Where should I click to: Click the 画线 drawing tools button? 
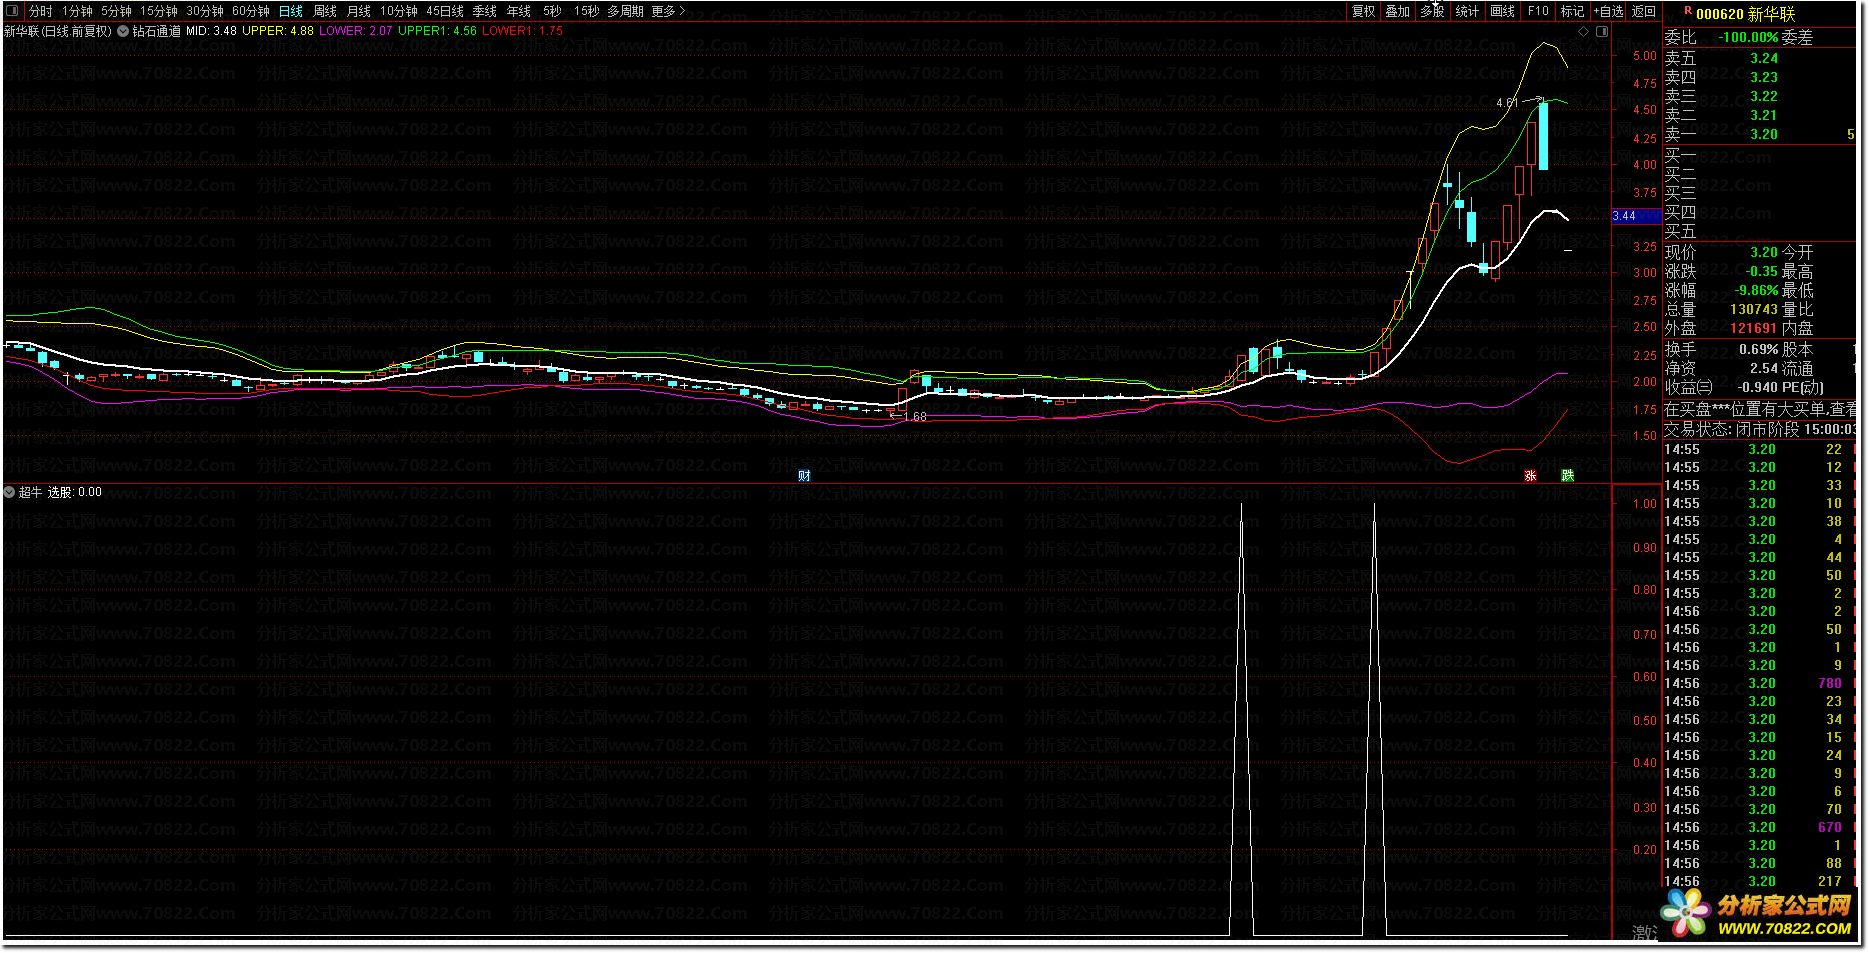tap(1502, 11)
